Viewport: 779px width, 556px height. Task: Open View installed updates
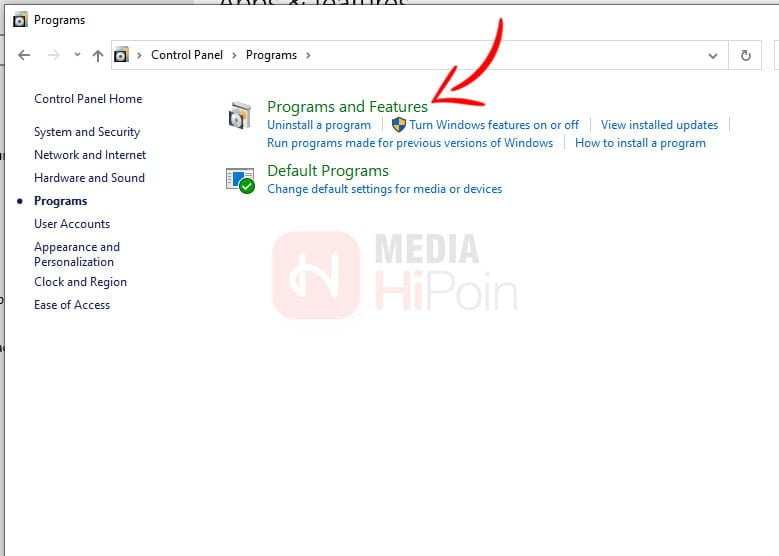(x=659, y=125)
